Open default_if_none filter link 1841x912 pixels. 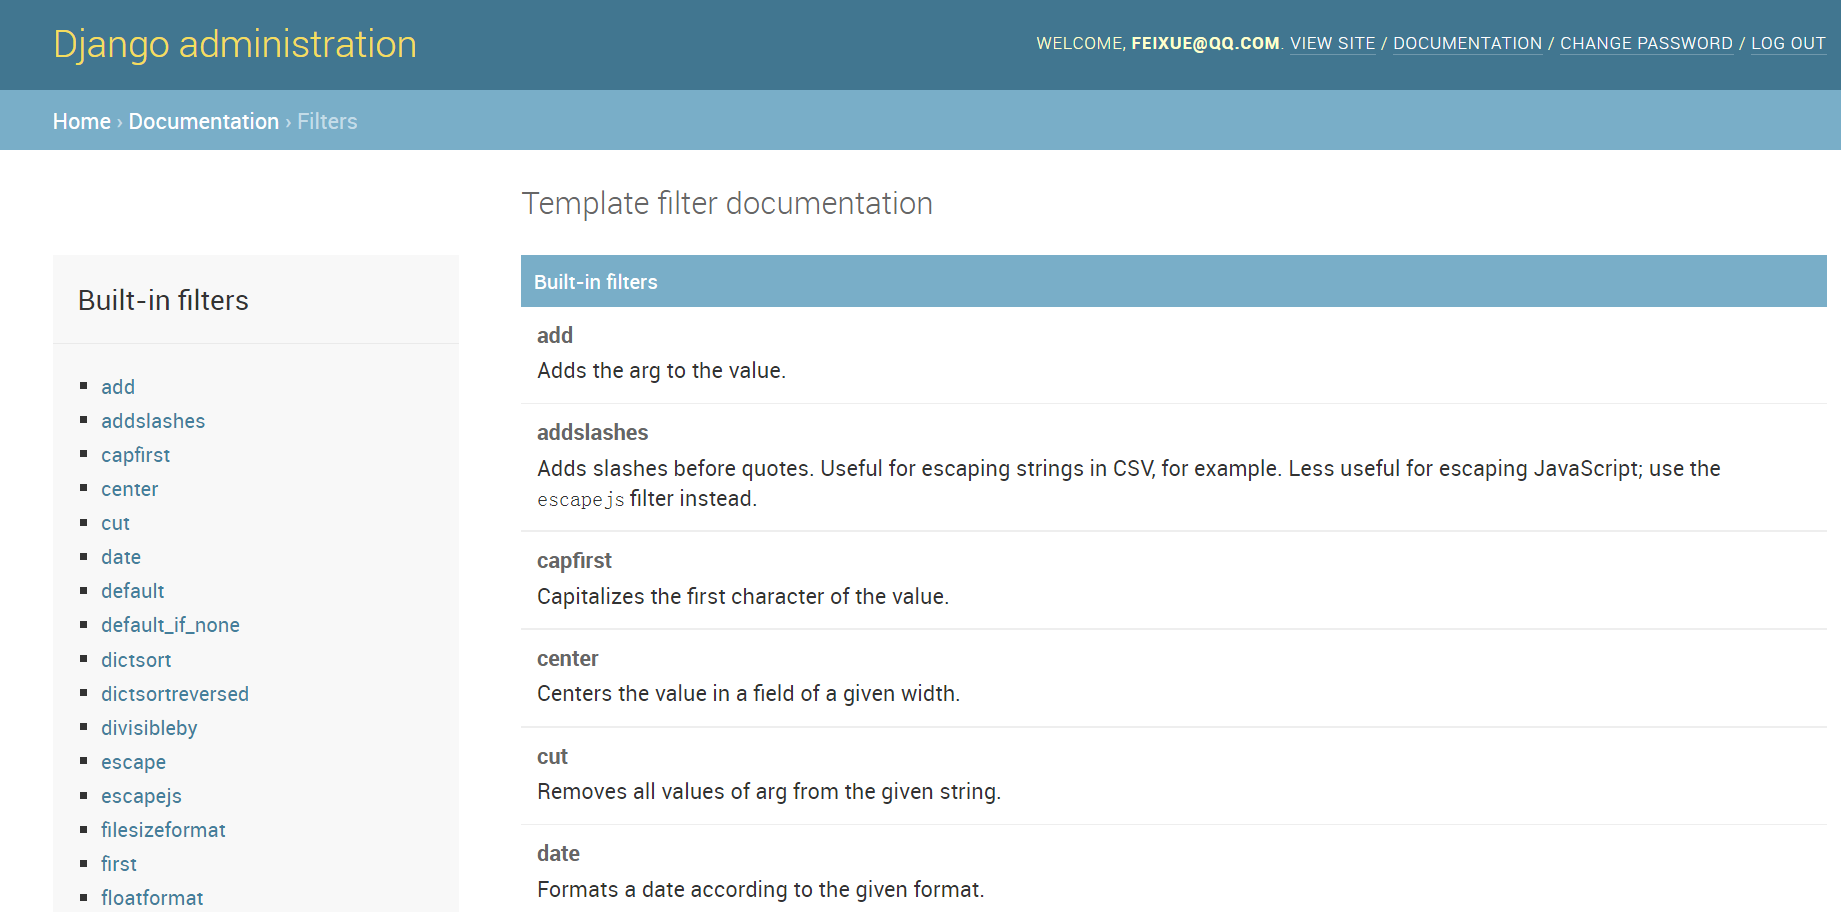point(170,625)
